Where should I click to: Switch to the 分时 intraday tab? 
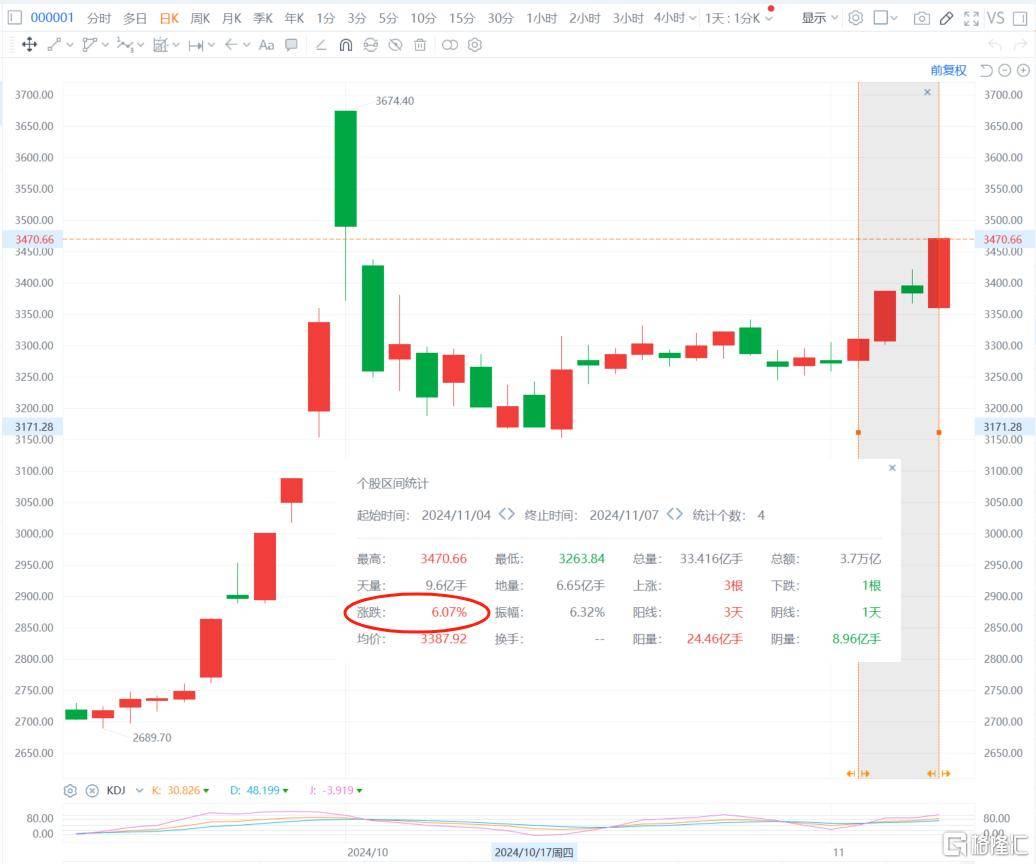tap(99, 18)
